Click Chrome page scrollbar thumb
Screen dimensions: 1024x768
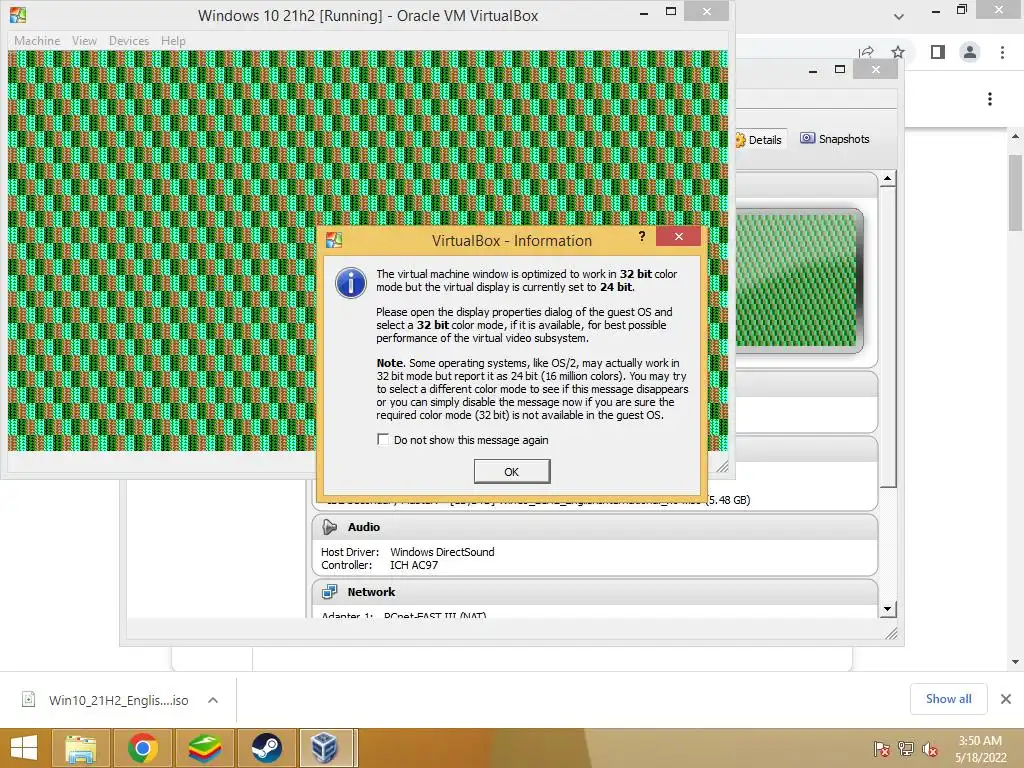1015,193
